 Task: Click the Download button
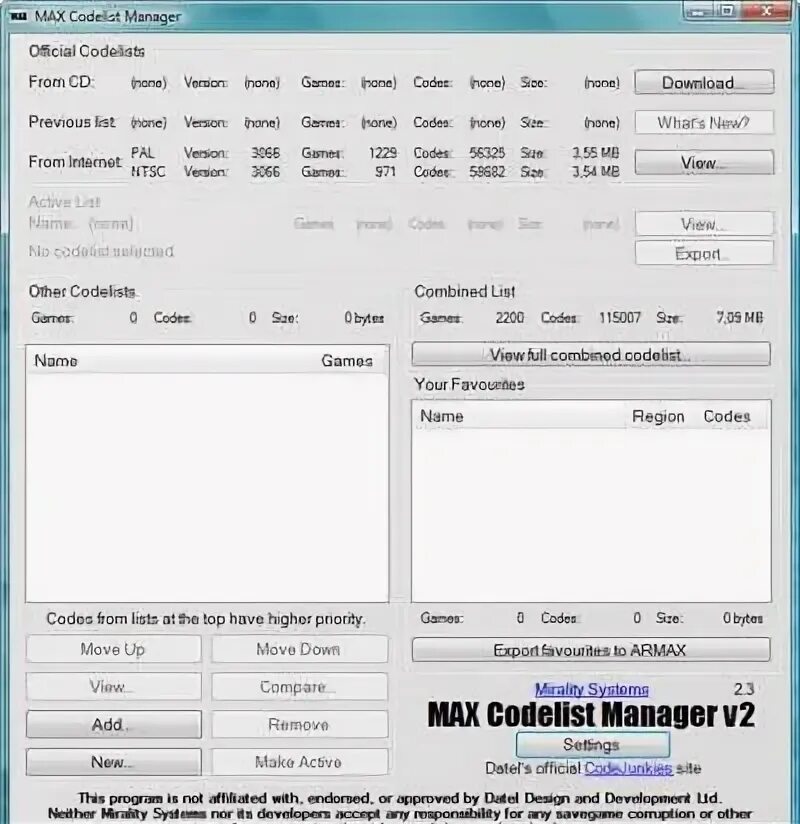[704, 83]
